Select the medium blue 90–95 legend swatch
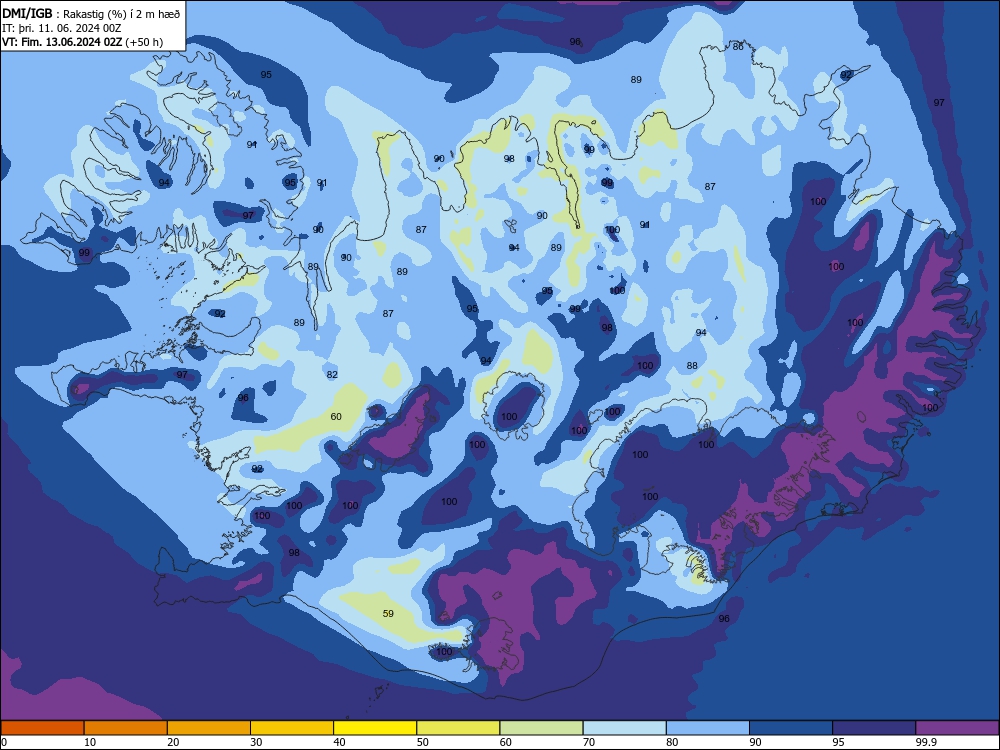The width and height of the screenshot is (1000, 750). tap(791, 728)
